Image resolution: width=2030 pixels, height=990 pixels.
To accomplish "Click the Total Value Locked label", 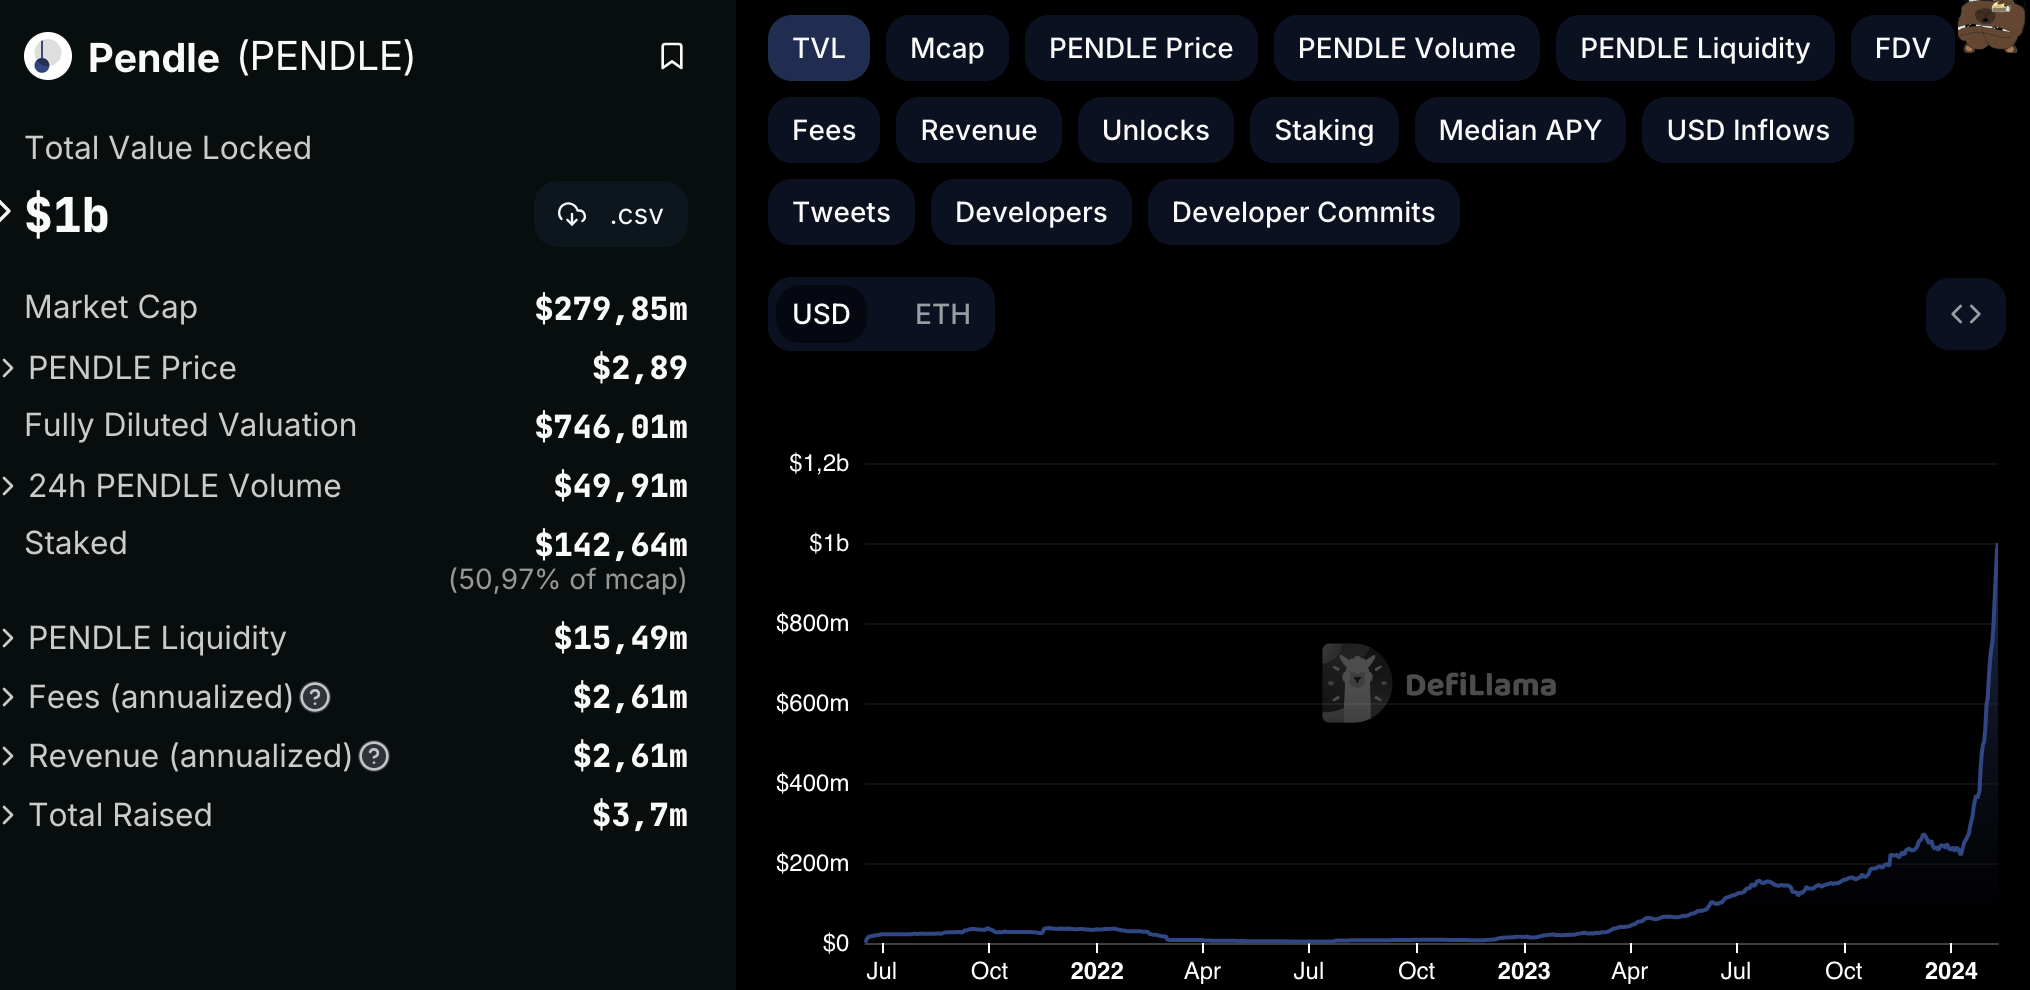I will tap(168, 148).
